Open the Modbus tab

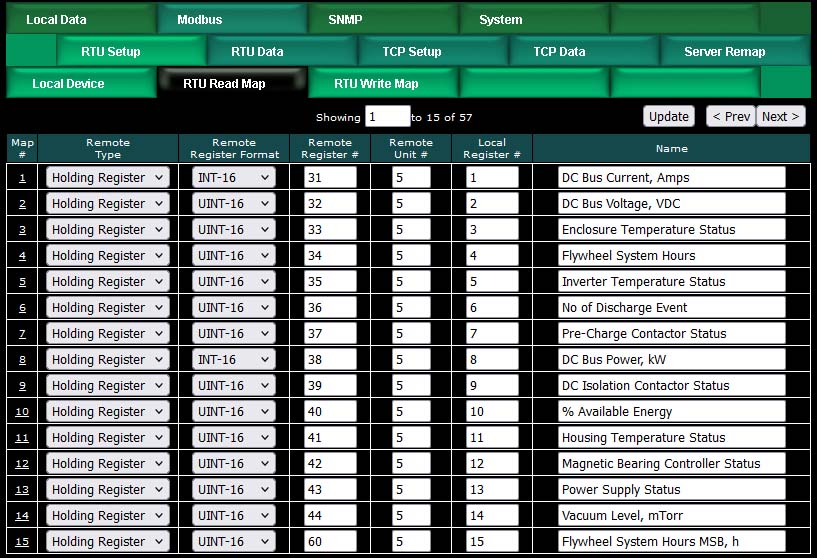(x=200, y=19)
